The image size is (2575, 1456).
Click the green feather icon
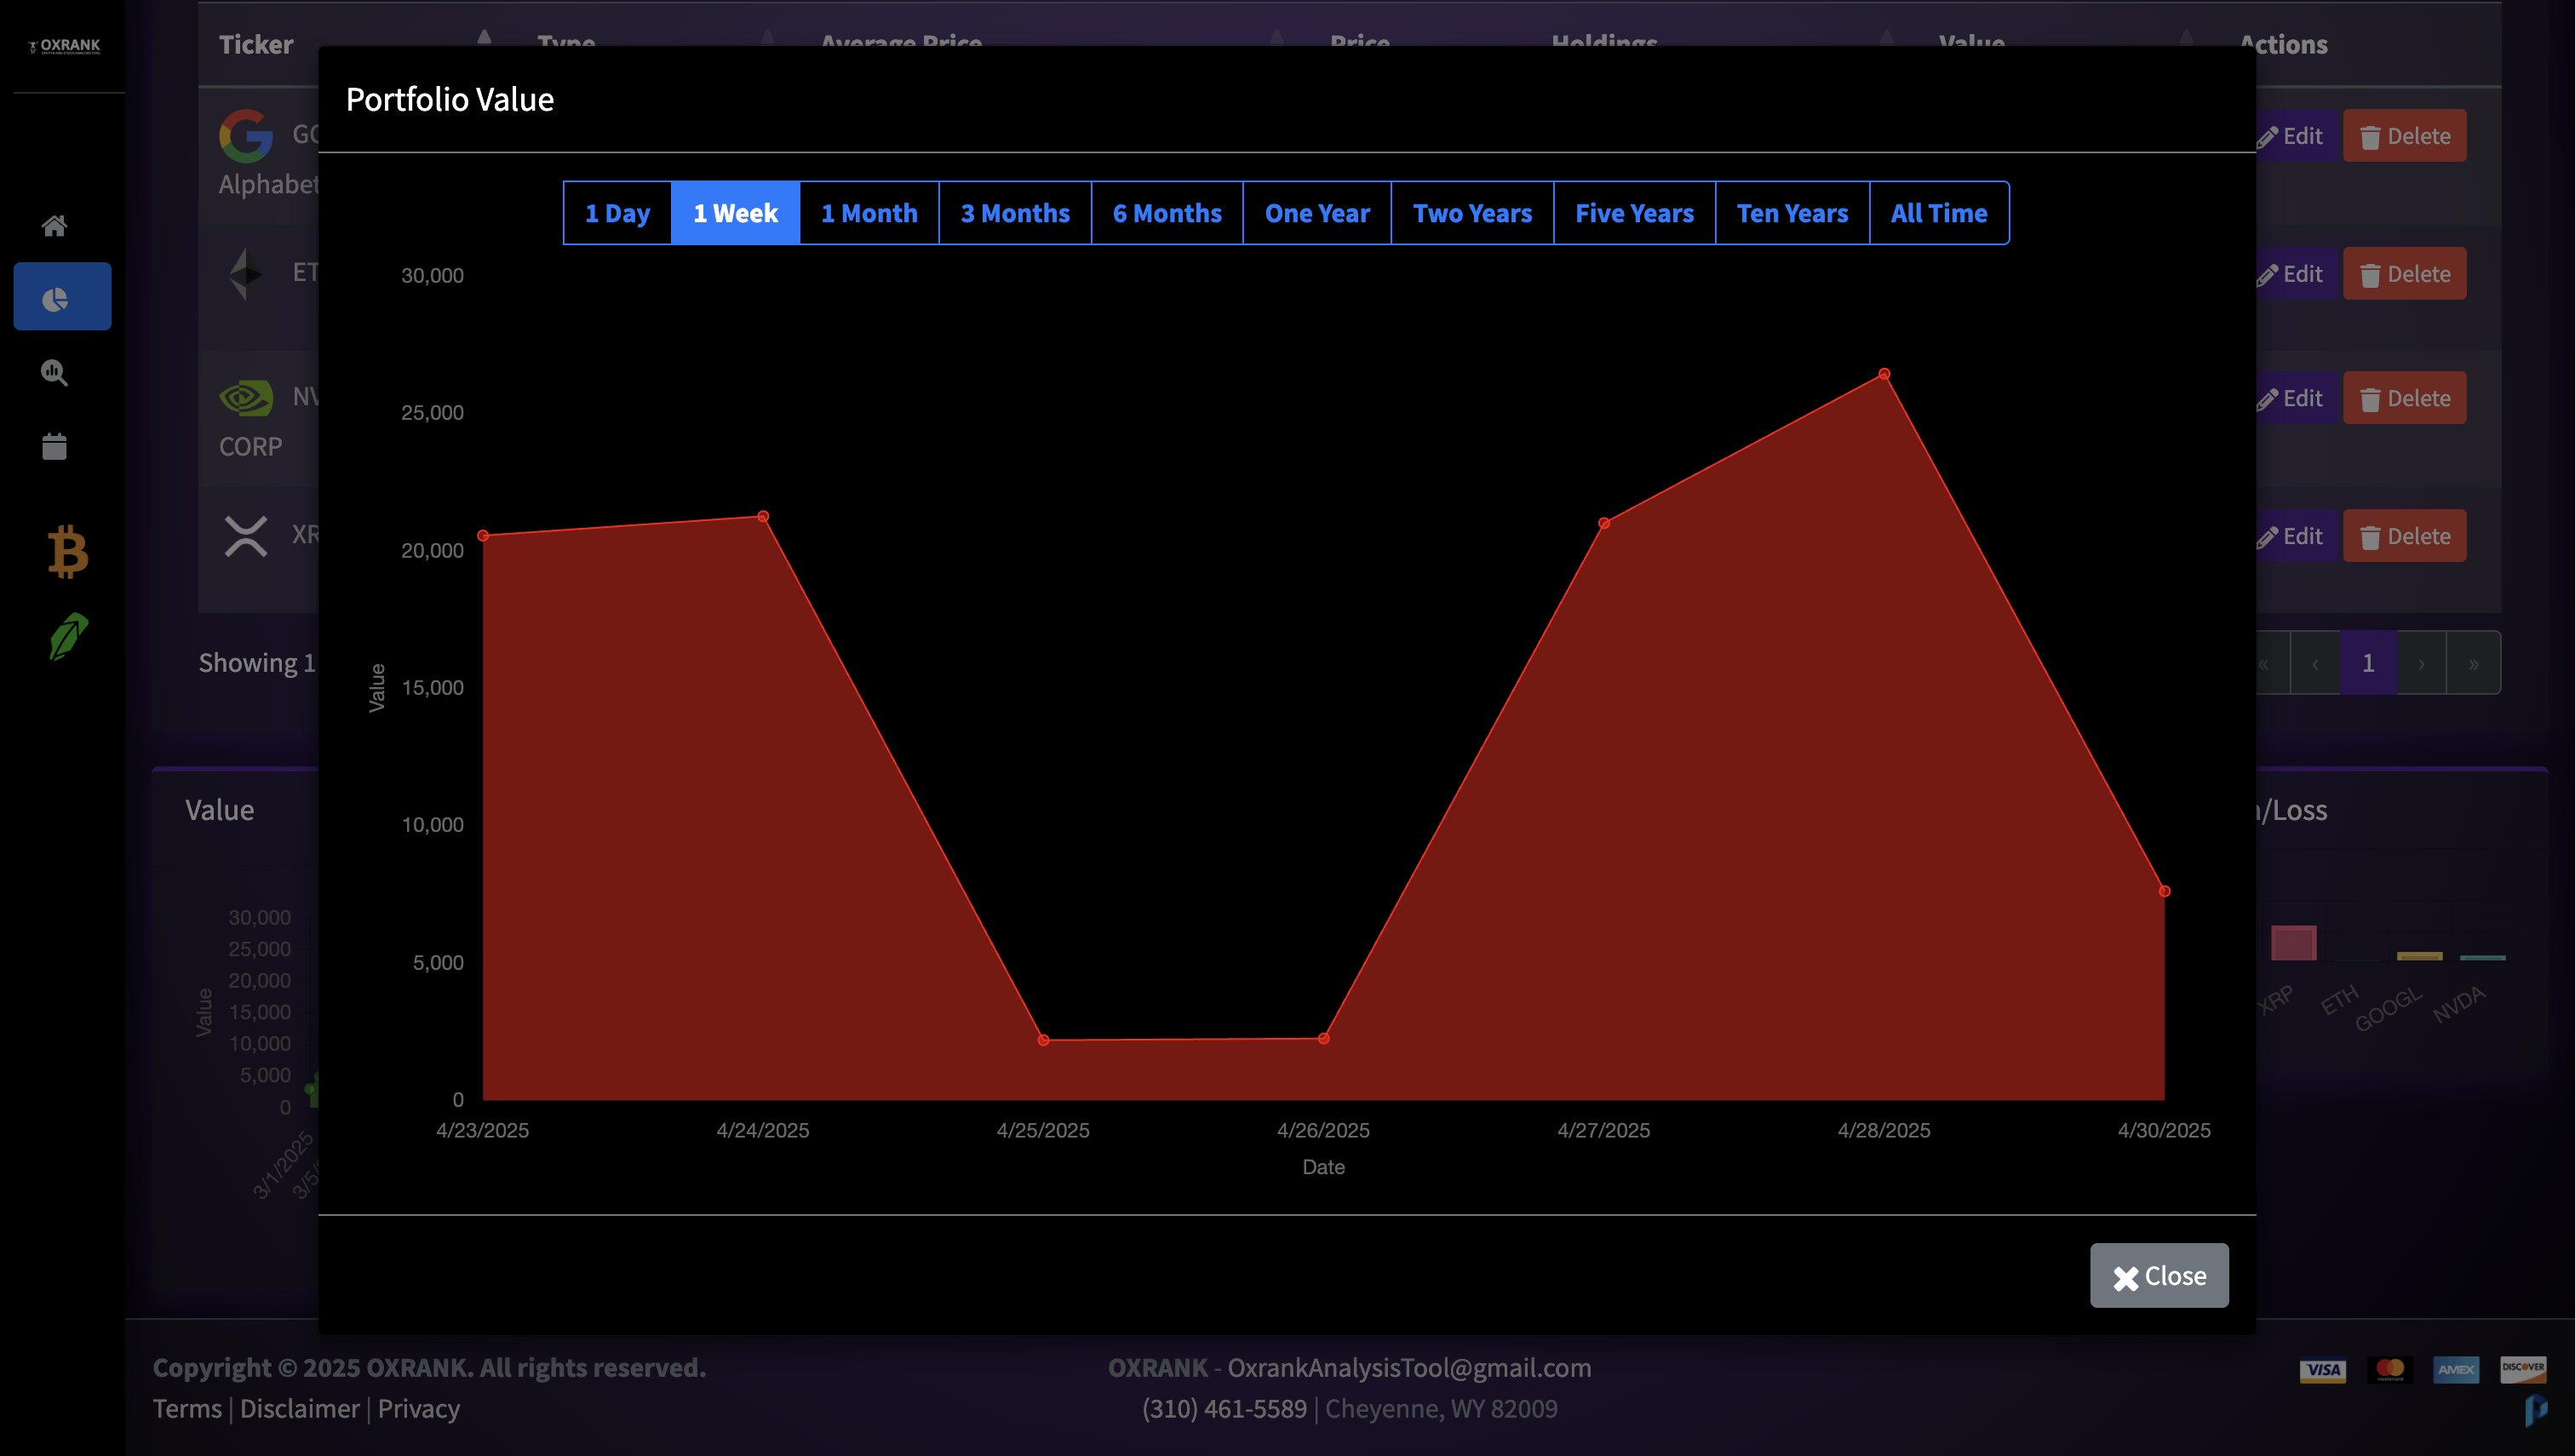tap(67, 637)
